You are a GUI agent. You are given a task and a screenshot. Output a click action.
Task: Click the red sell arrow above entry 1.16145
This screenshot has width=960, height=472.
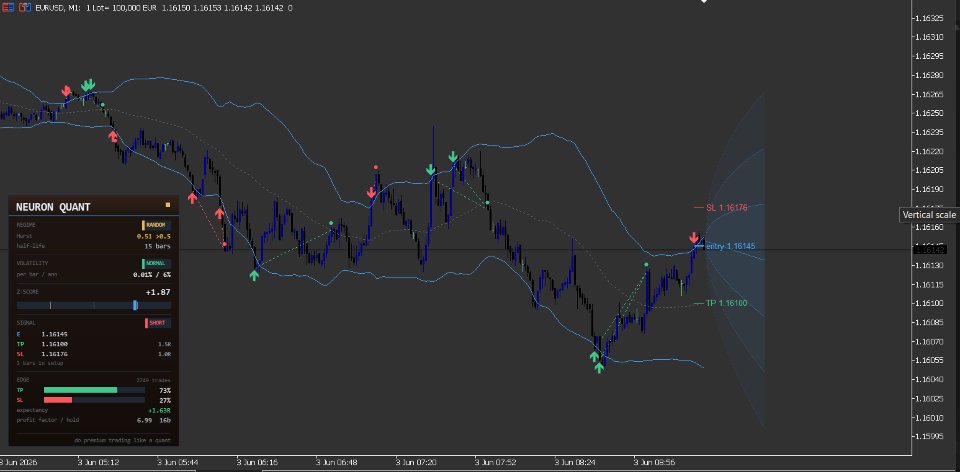(694, 238)
